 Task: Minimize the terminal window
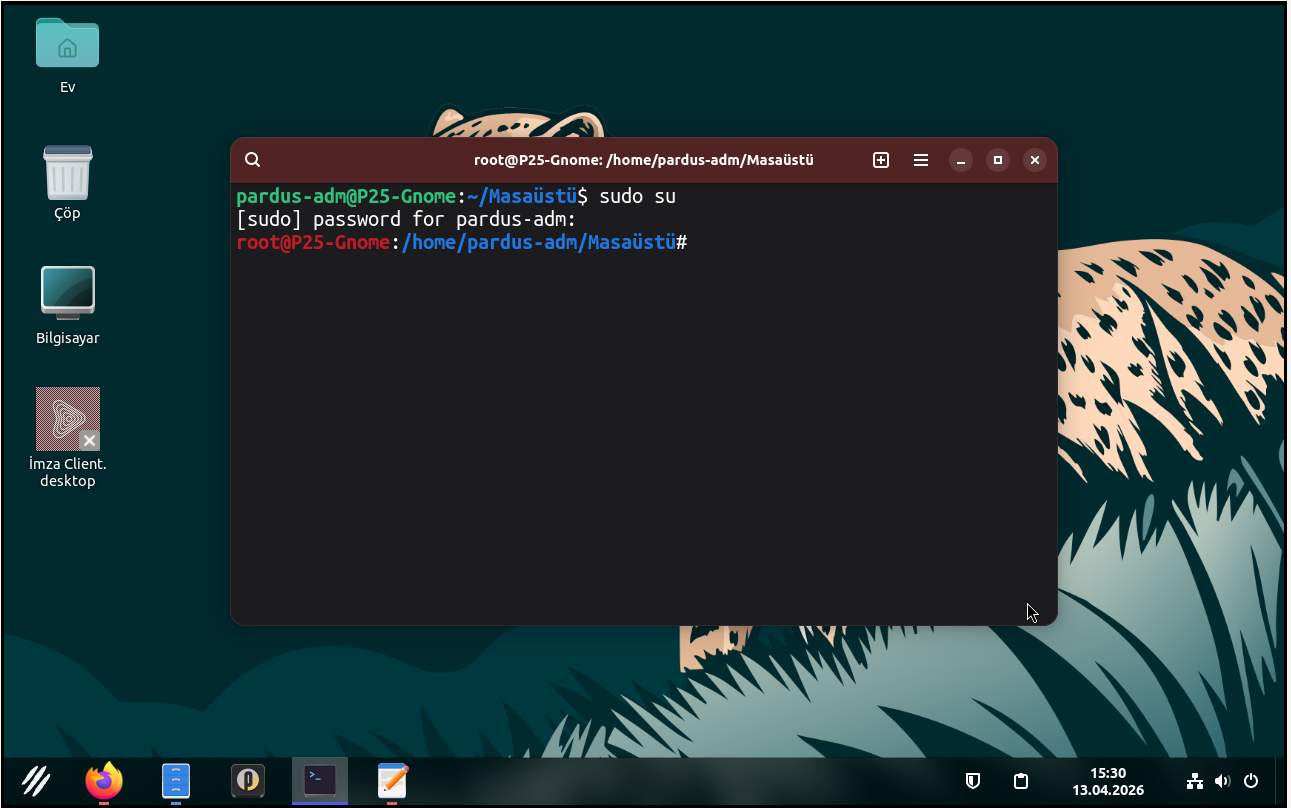pos(961,160)
